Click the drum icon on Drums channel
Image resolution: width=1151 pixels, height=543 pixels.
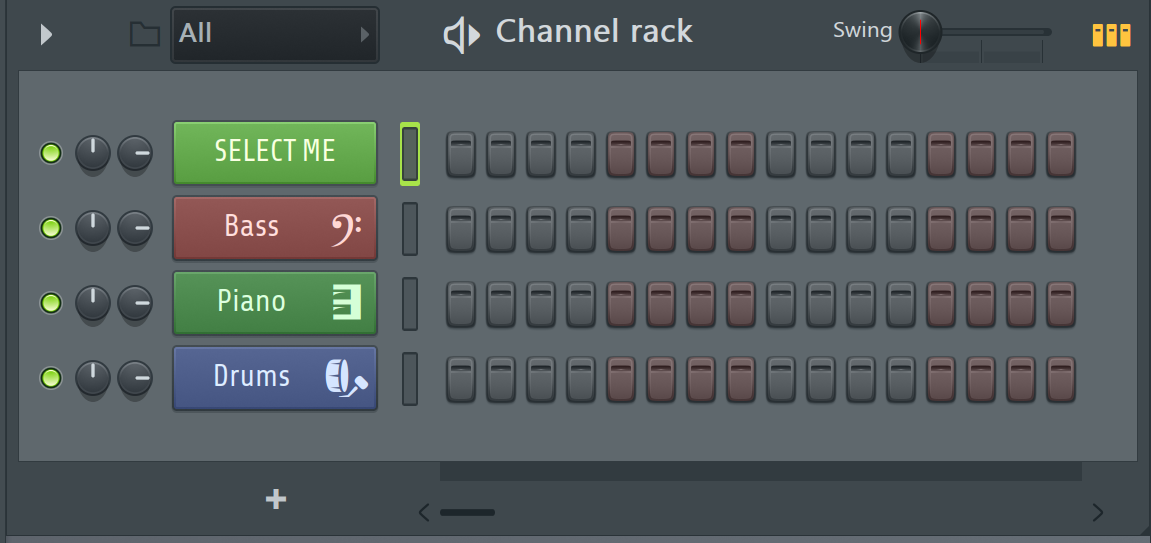[x=346, y=378]
